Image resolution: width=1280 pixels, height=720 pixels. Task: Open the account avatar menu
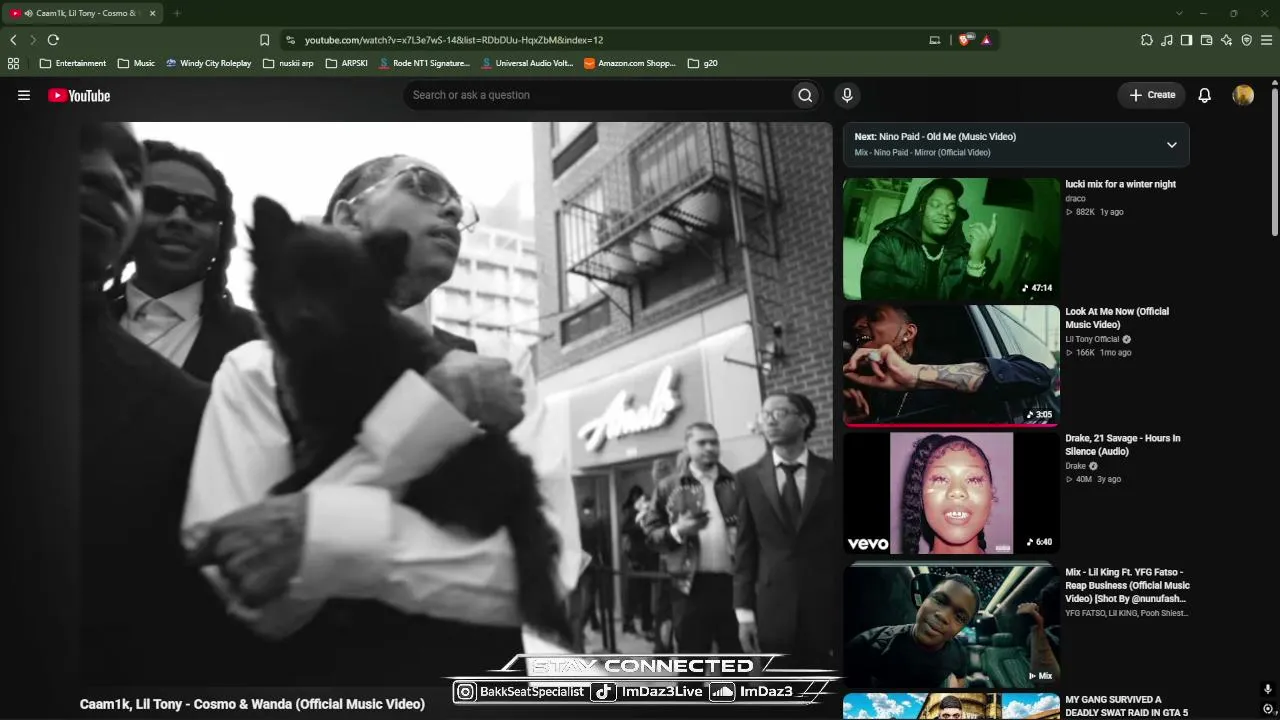(x=1243, y=95)
